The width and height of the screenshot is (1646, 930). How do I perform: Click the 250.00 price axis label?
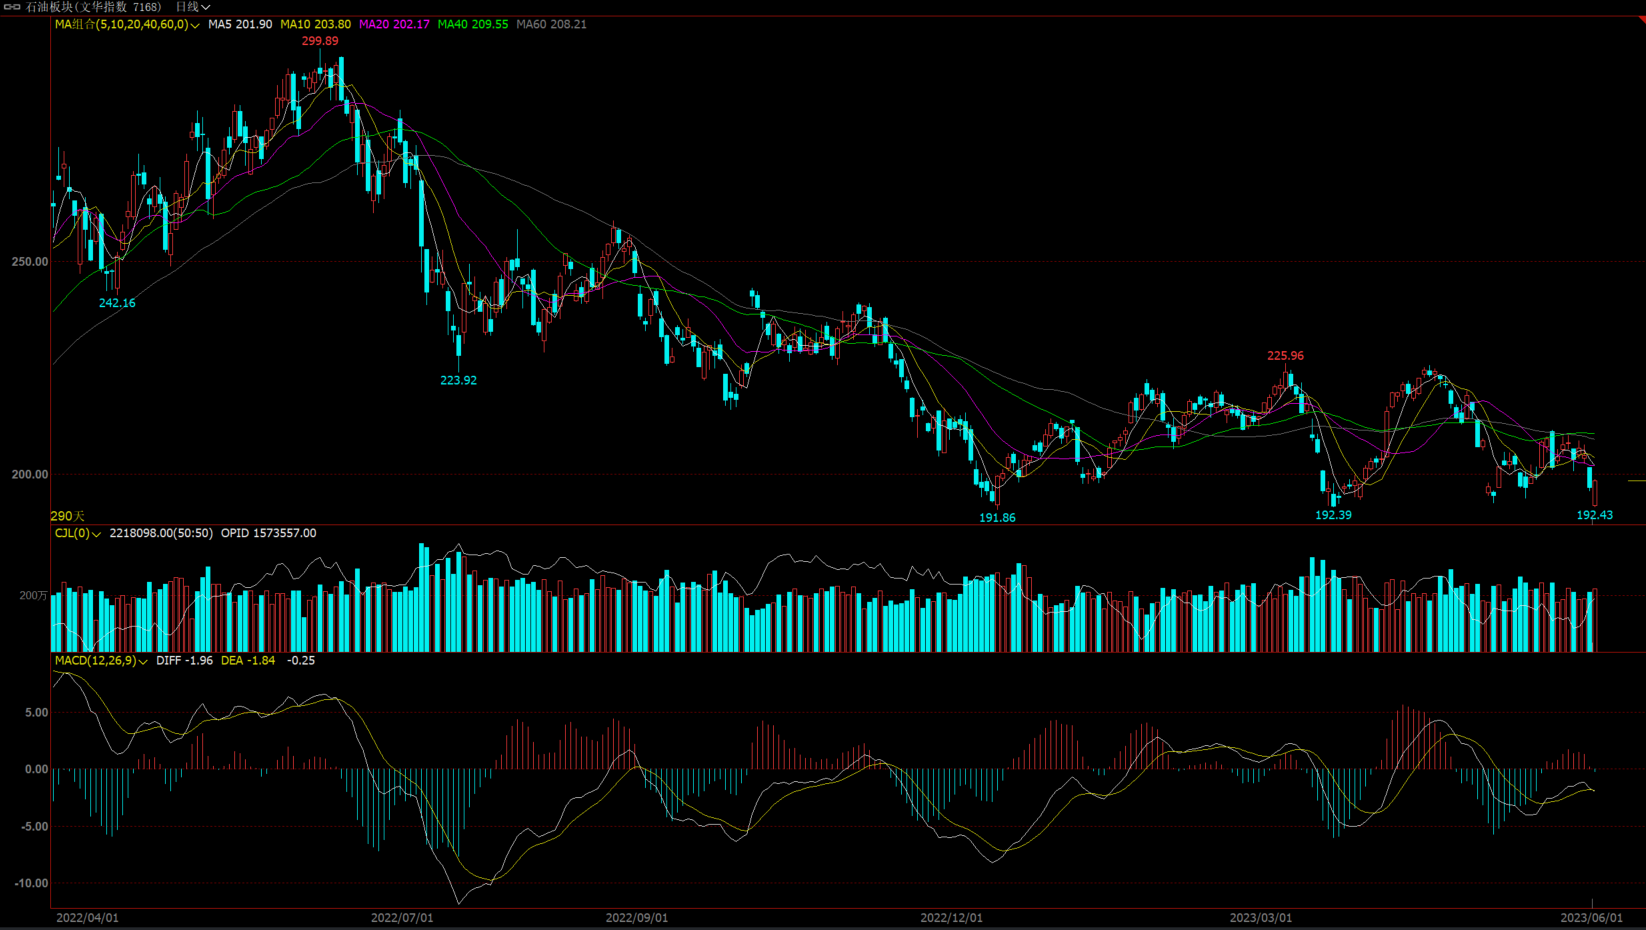[x=30, y=262]
